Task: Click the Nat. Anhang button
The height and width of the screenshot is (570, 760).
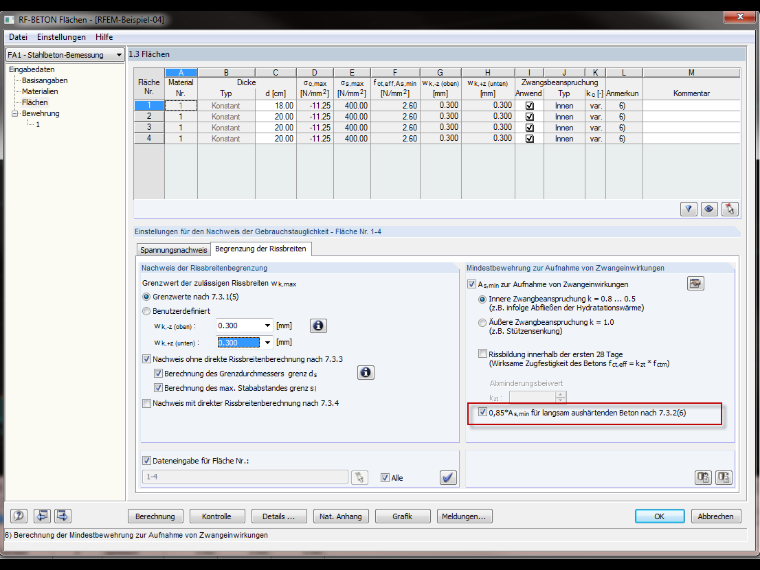Action: pyautogui.click(x=340, y=516)
